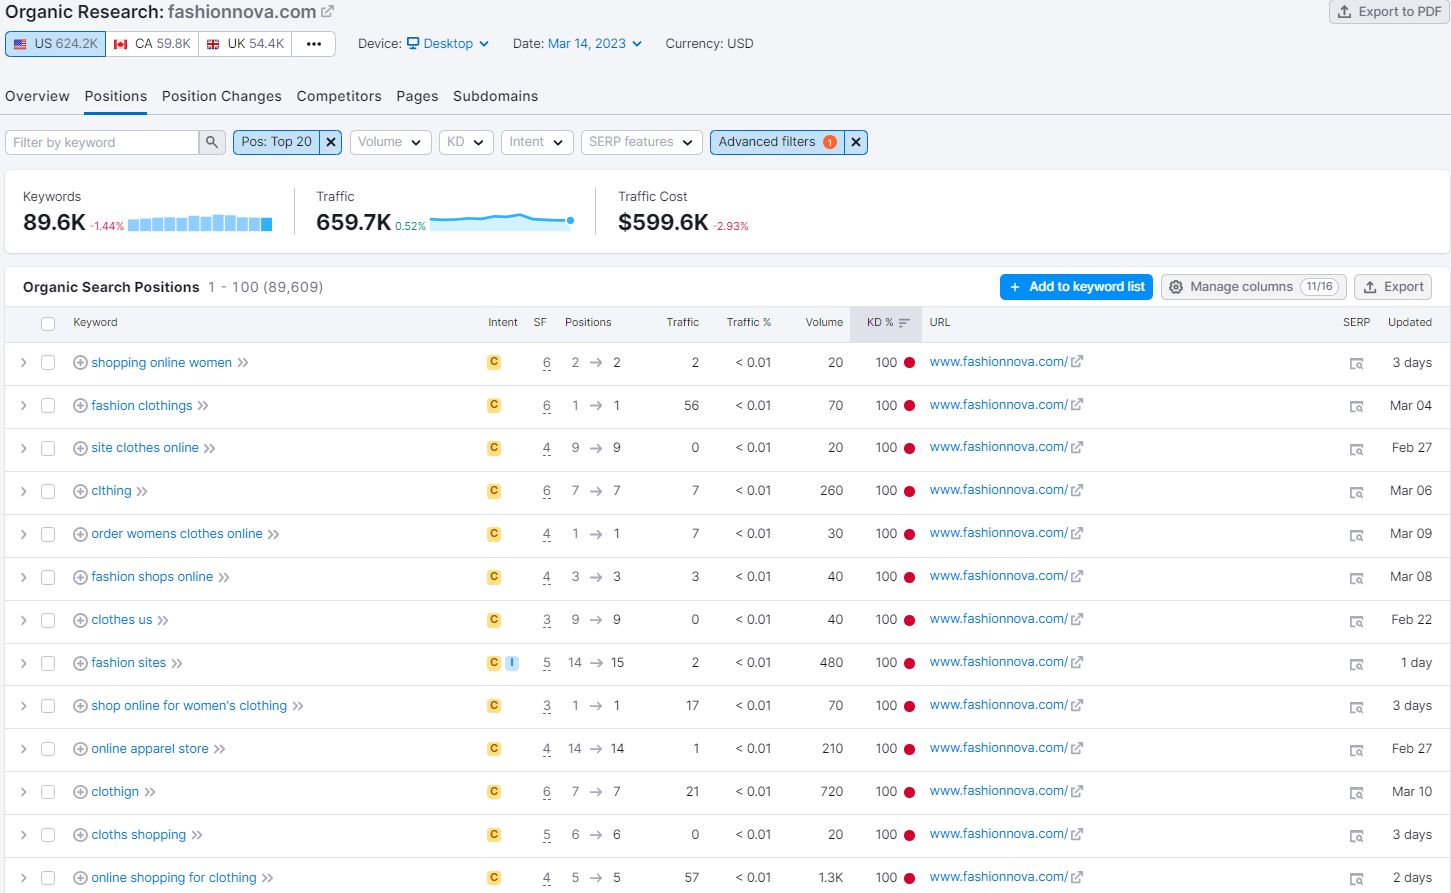Viewport: 1451px width, 893px height.
Task: Click Export to PDF button
Action: (1389, 12)
